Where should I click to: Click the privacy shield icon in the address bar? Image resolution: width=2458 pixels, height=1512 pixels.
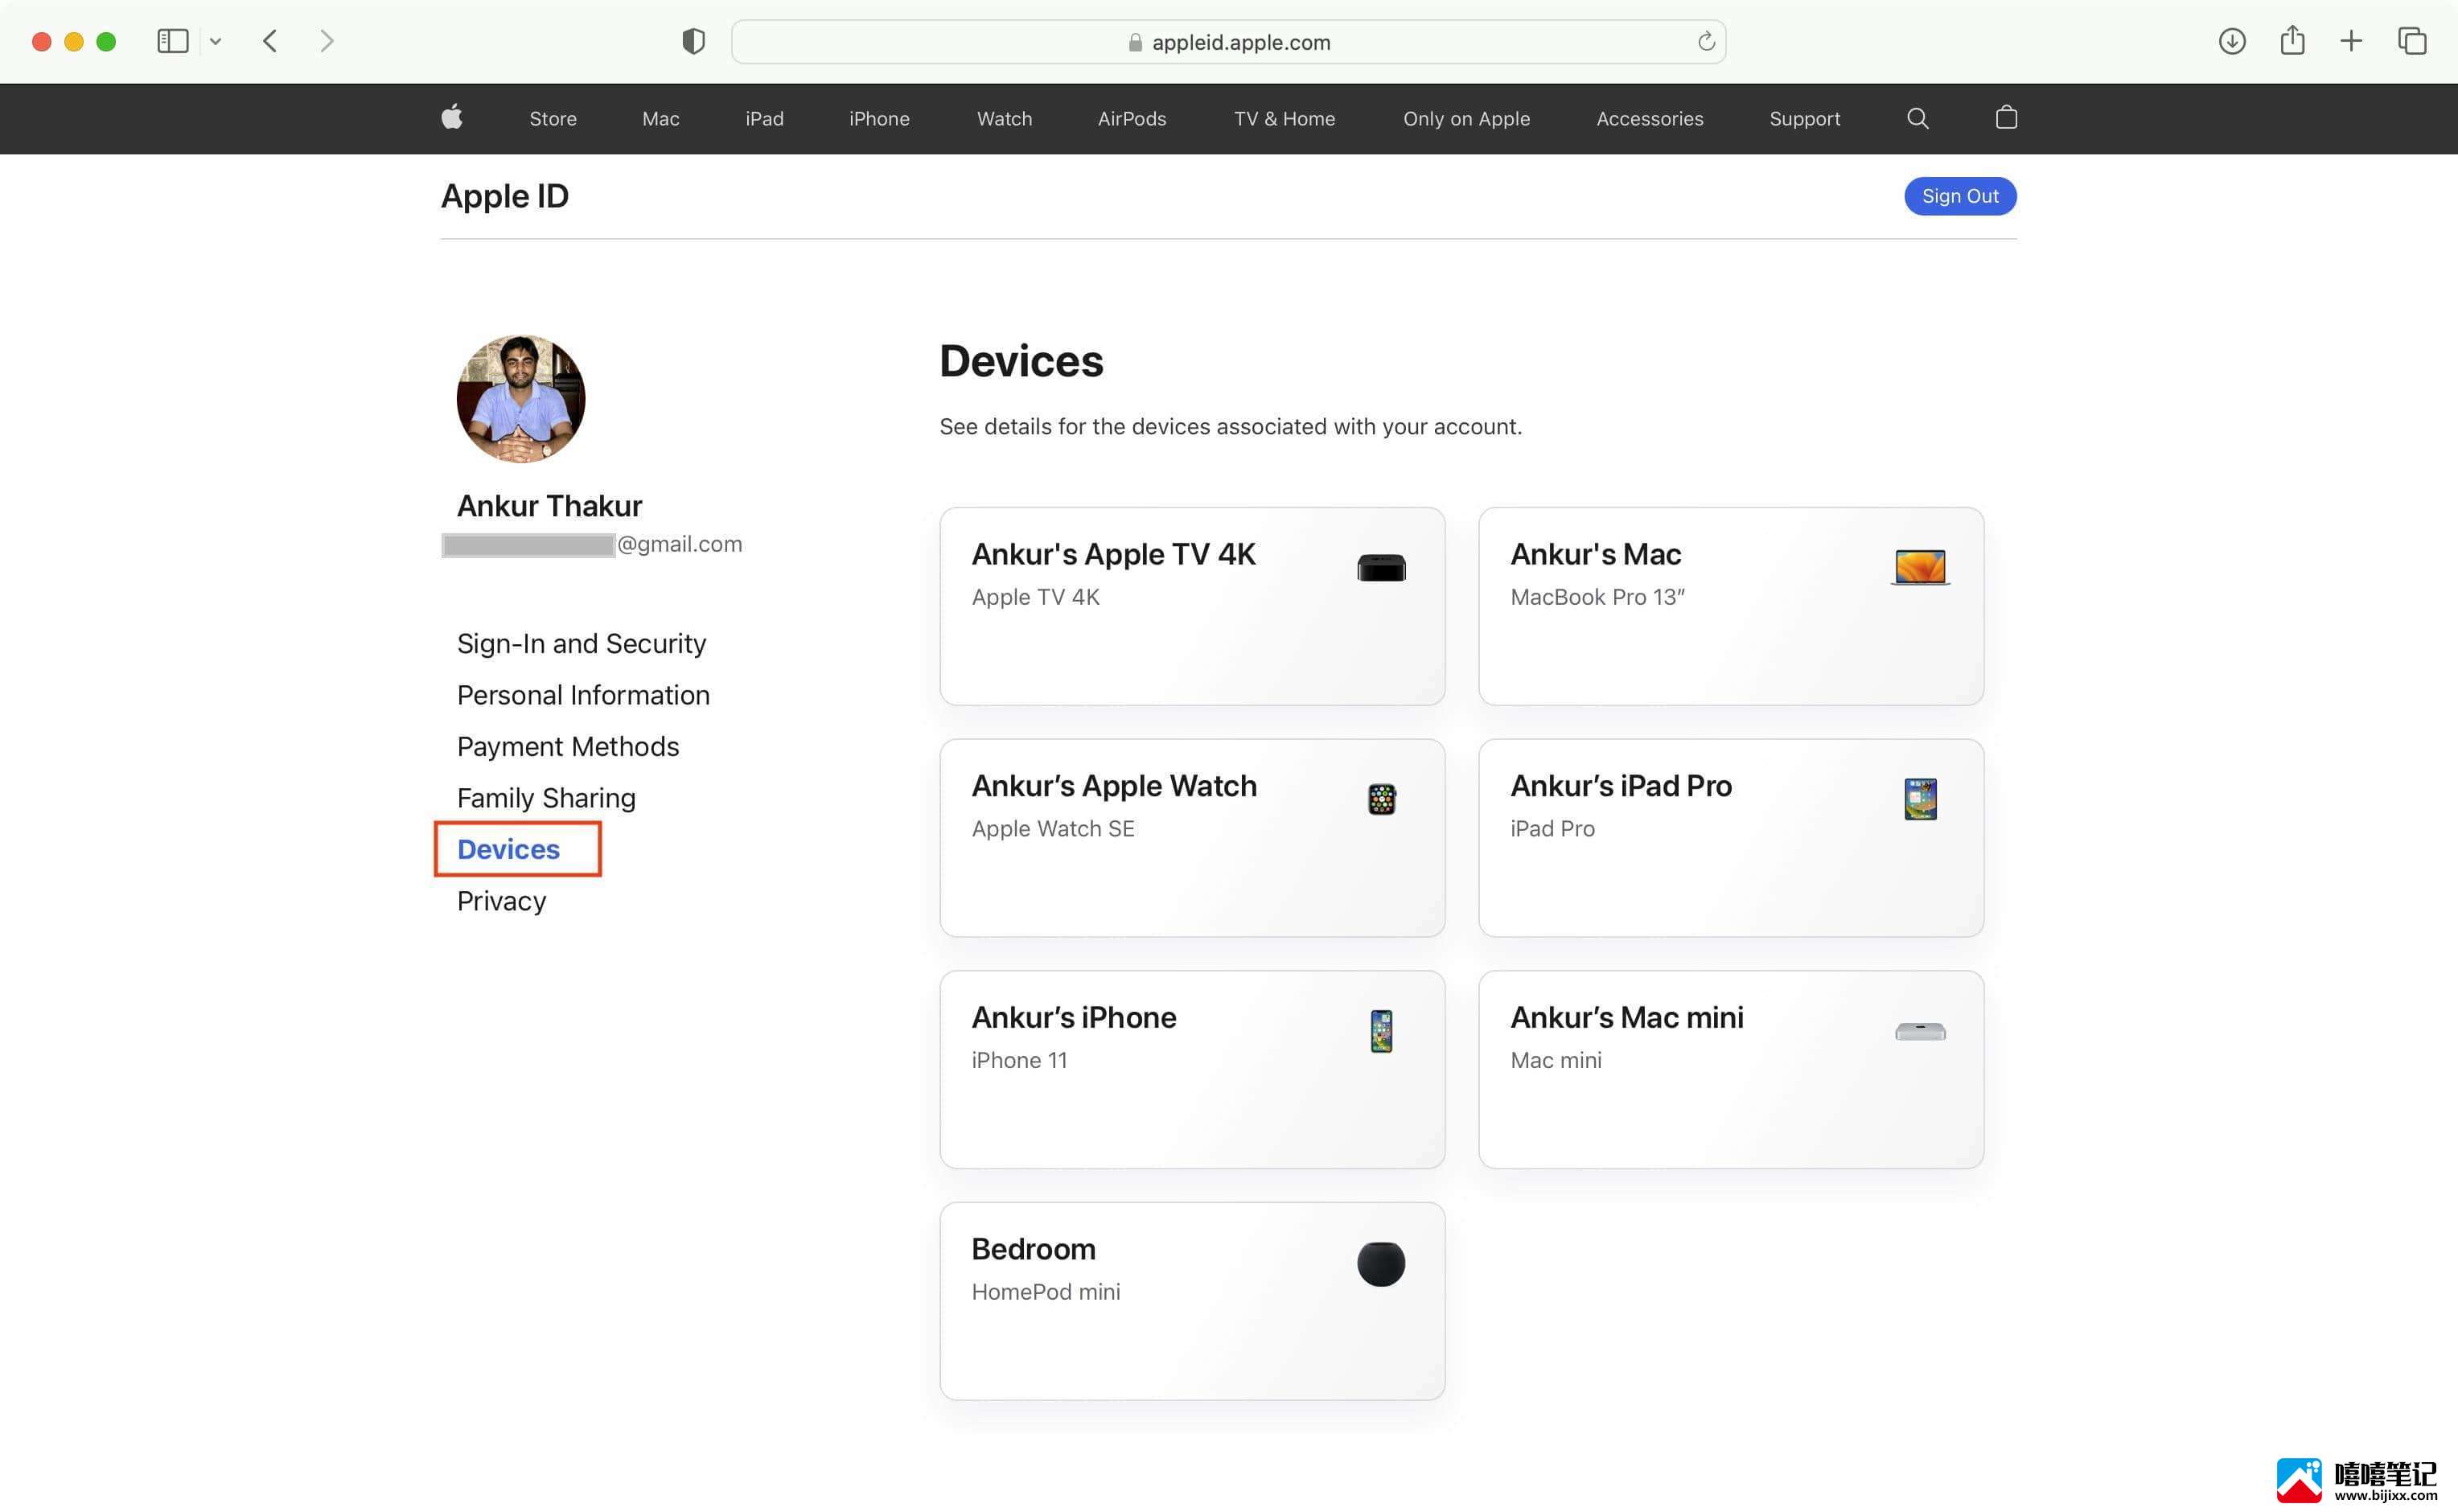[692, 40]
